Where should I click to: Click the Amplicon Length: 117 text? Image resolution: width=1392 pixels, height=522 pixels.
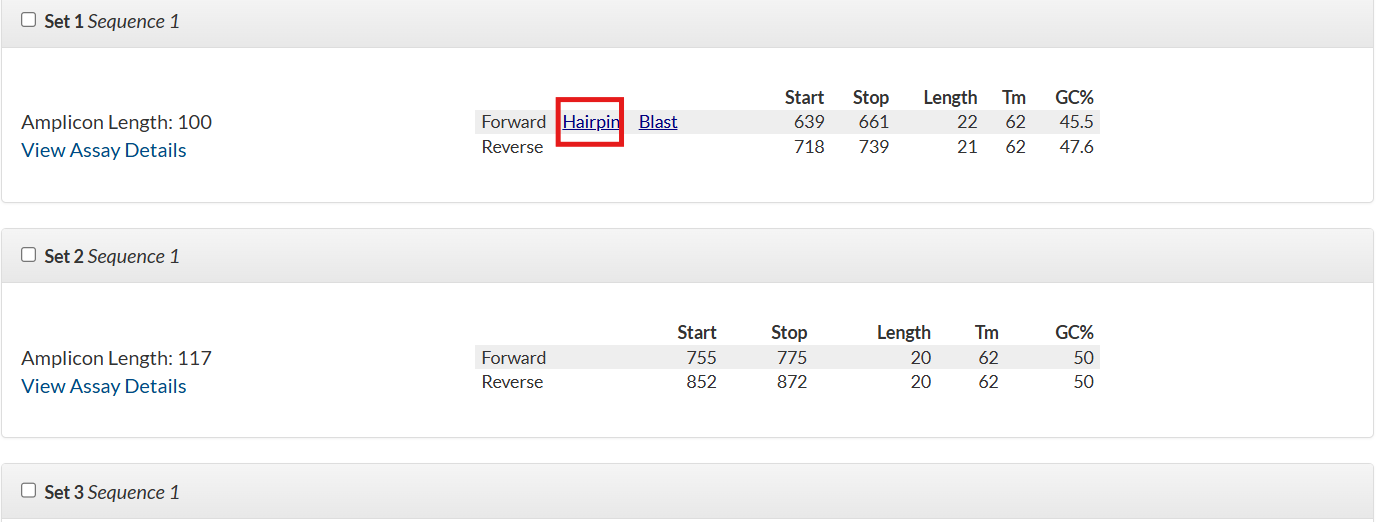pos(117,358)
